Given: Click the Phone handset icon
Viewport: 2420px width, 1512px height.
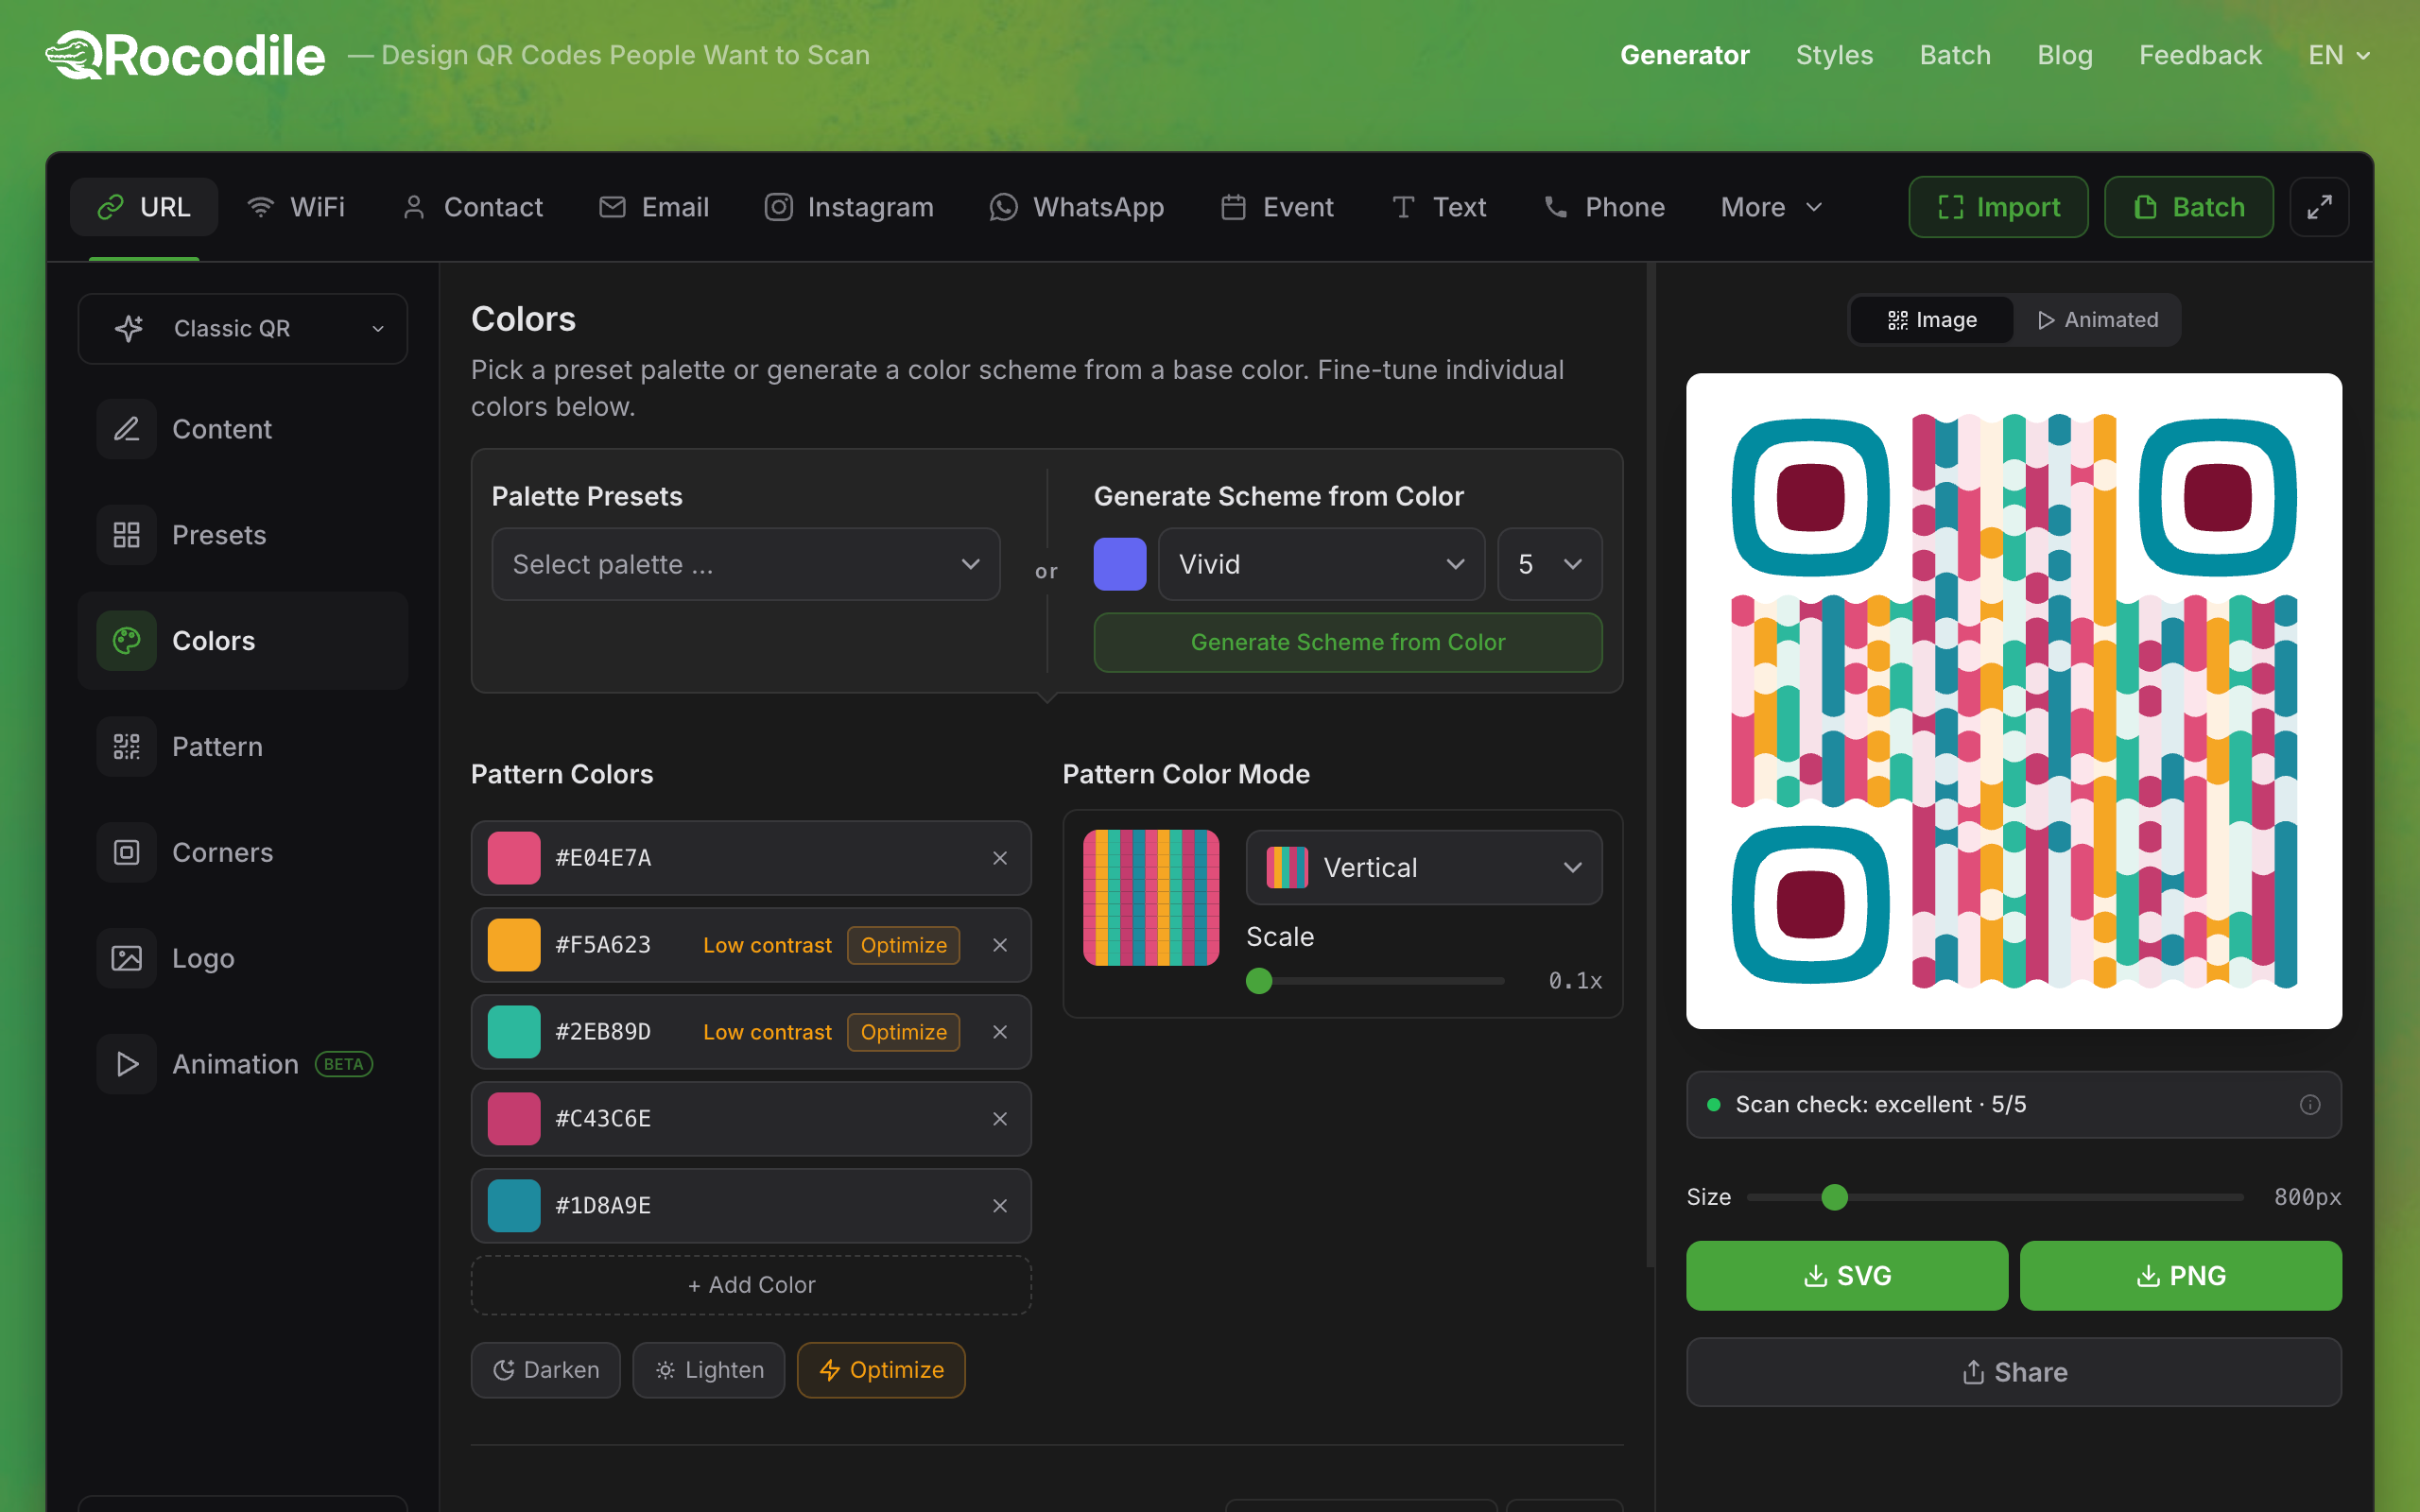Looking at the screenshot, I should (x=1556, y=207).
